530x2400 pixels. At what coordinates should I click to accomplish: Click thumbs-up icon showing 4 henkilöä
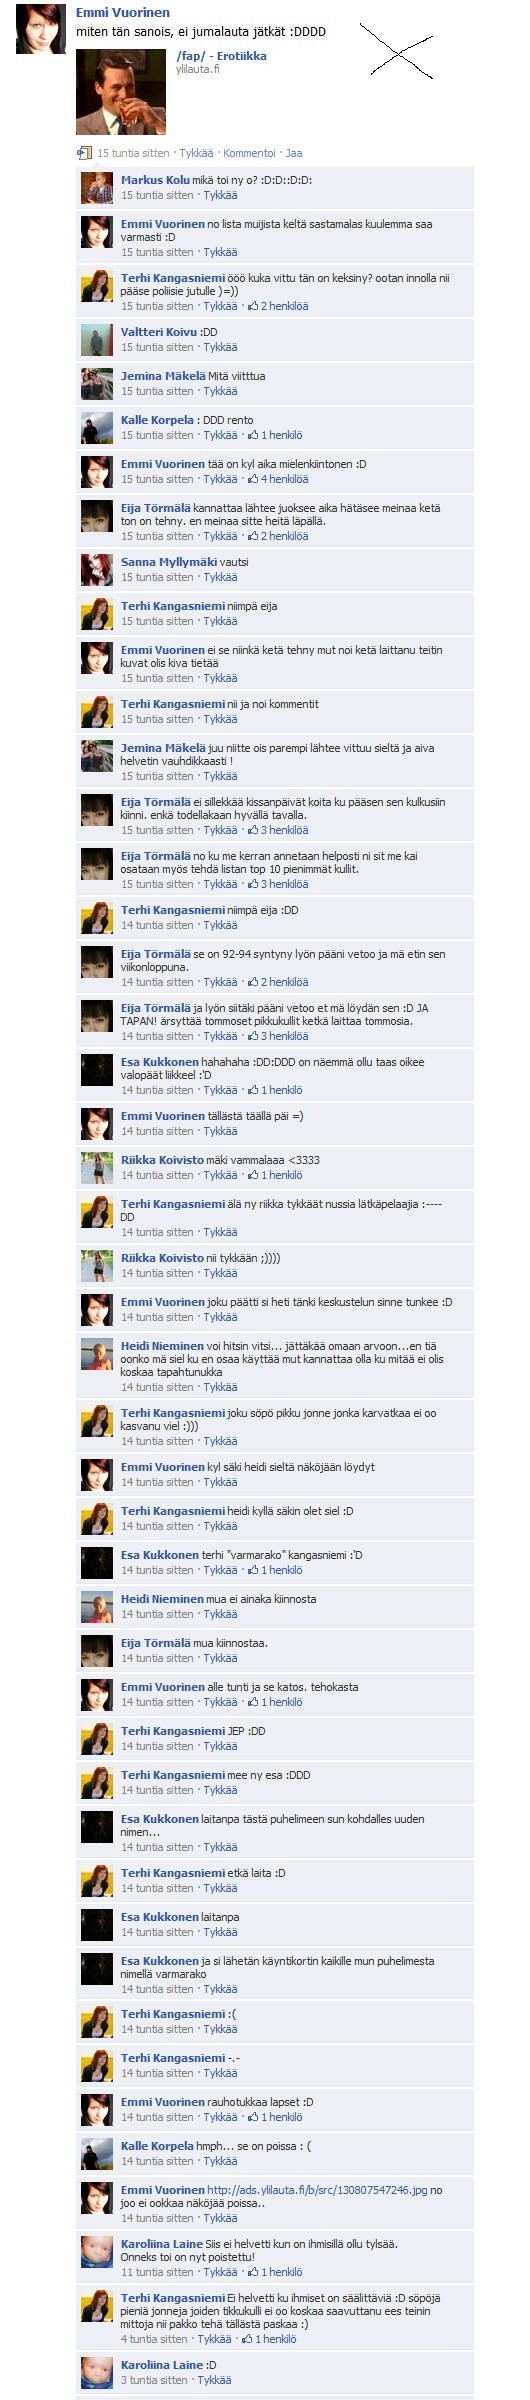click(254, 479)
